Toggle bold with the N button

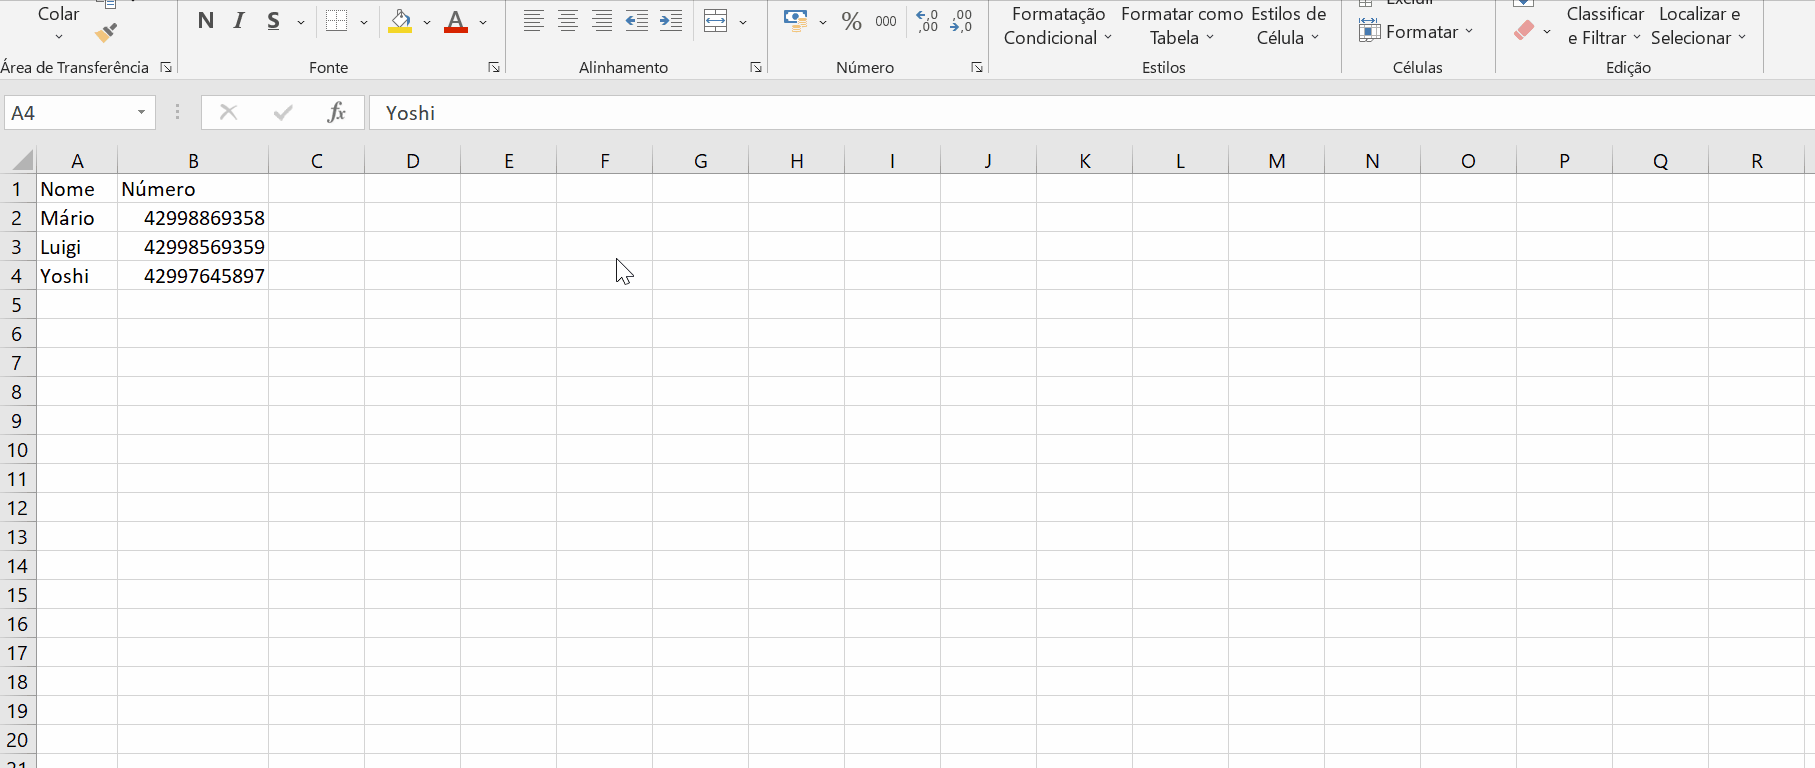click(x=206, y=21)
